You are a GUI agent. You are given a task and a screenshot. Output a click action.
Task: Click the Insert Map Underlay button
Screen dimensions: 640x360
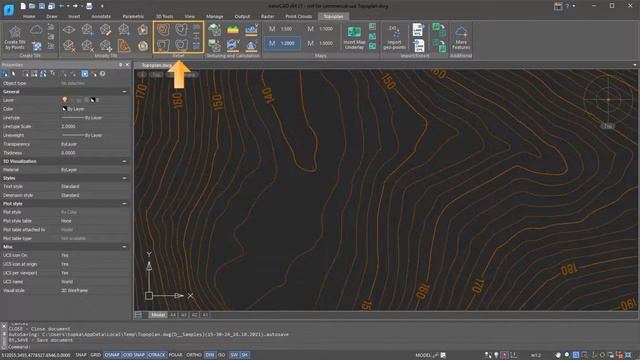354,38
